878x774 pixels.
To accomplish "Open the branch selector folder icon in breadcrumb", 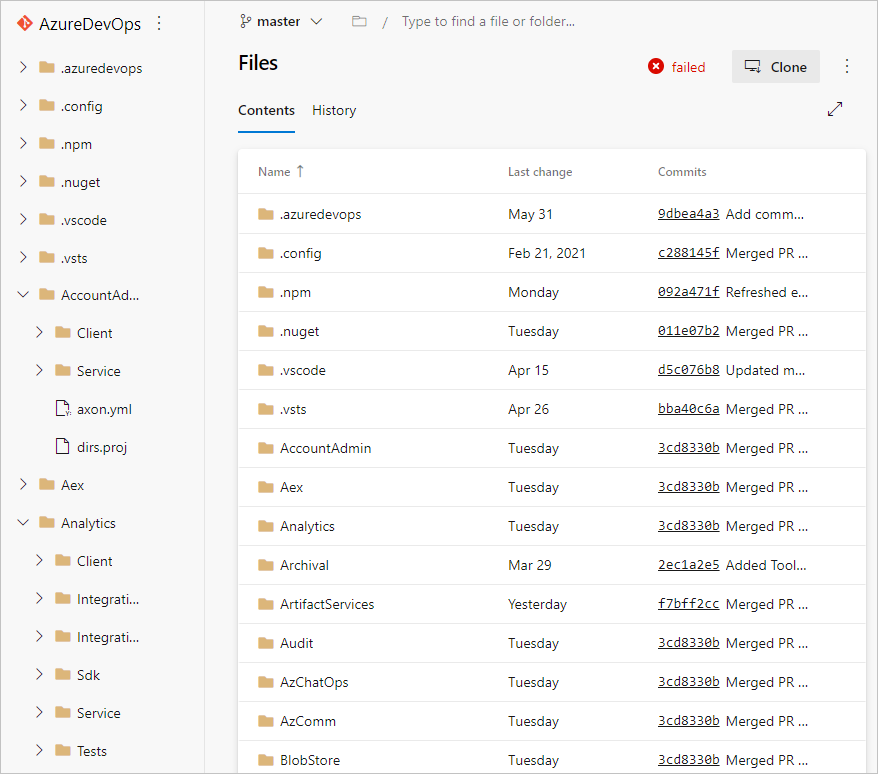I will (x=359, y=20).
